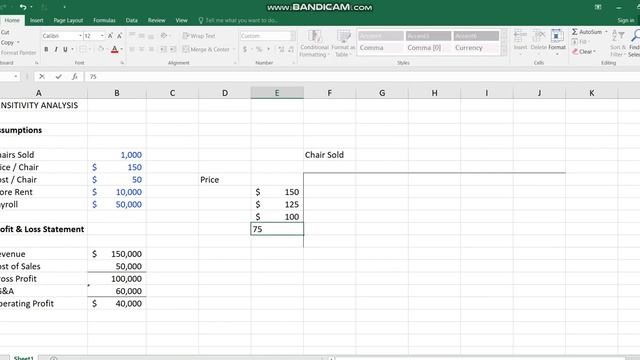Screen dimensions: 640x360
Task: Switch to the Insert tab
Action: pos(36,20)
